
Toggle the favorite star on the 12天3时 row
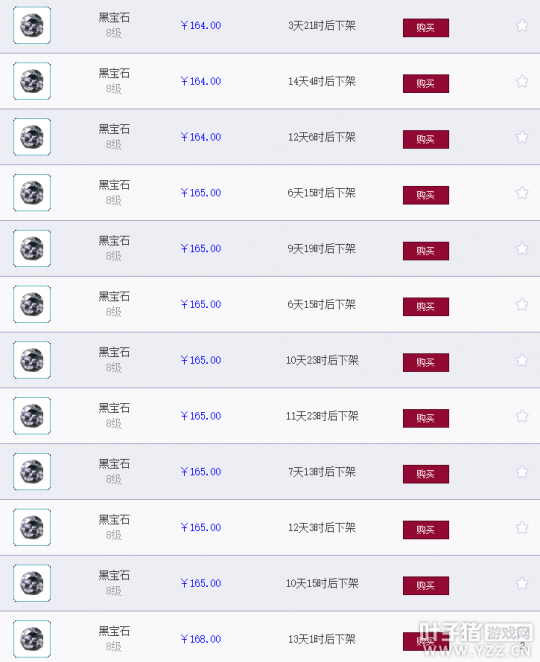(522, 528)
